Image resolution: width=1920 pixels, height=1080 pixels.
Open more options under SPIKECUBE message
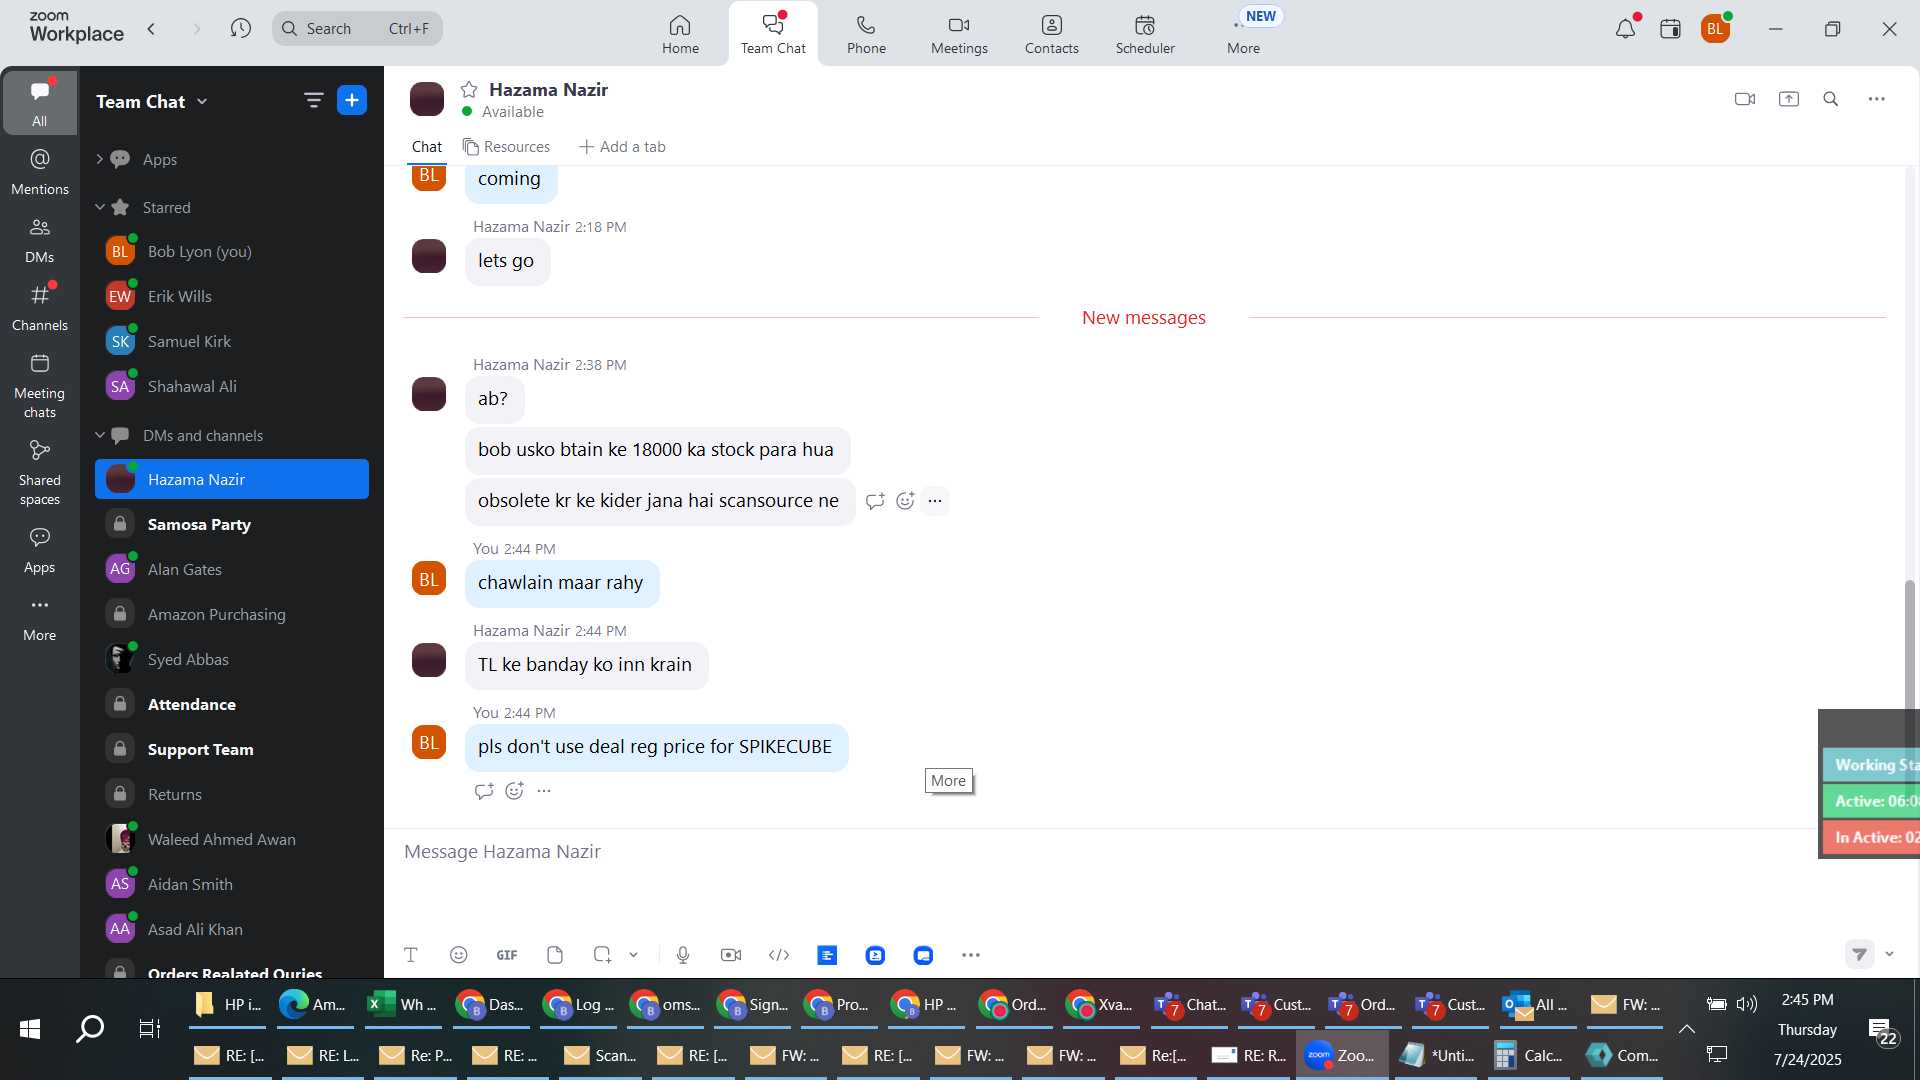tap(544, 791)
